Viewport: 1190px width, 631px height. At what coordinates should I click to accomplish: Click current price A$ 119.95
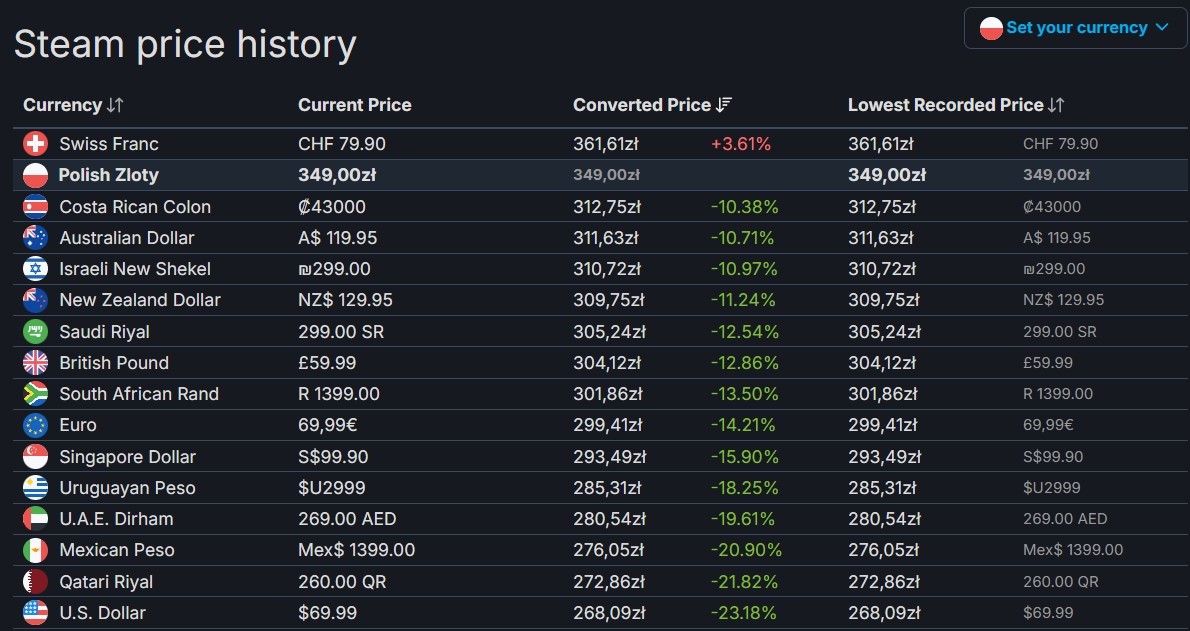click(x=338, y=238)
